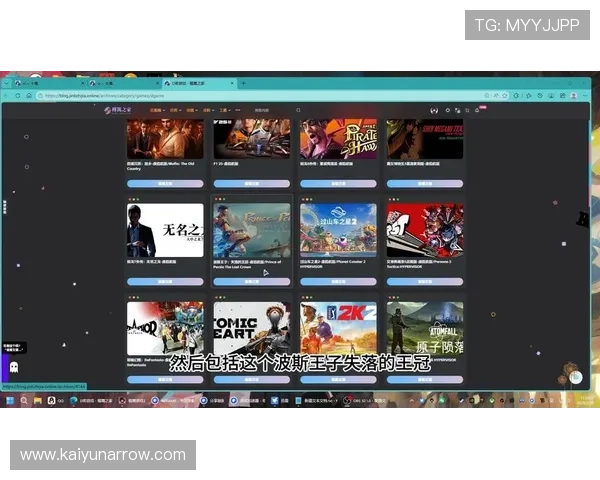Viewport: 600px width, 480px height.
Task: Open site settings gear icon
Action: click(448, 110)
